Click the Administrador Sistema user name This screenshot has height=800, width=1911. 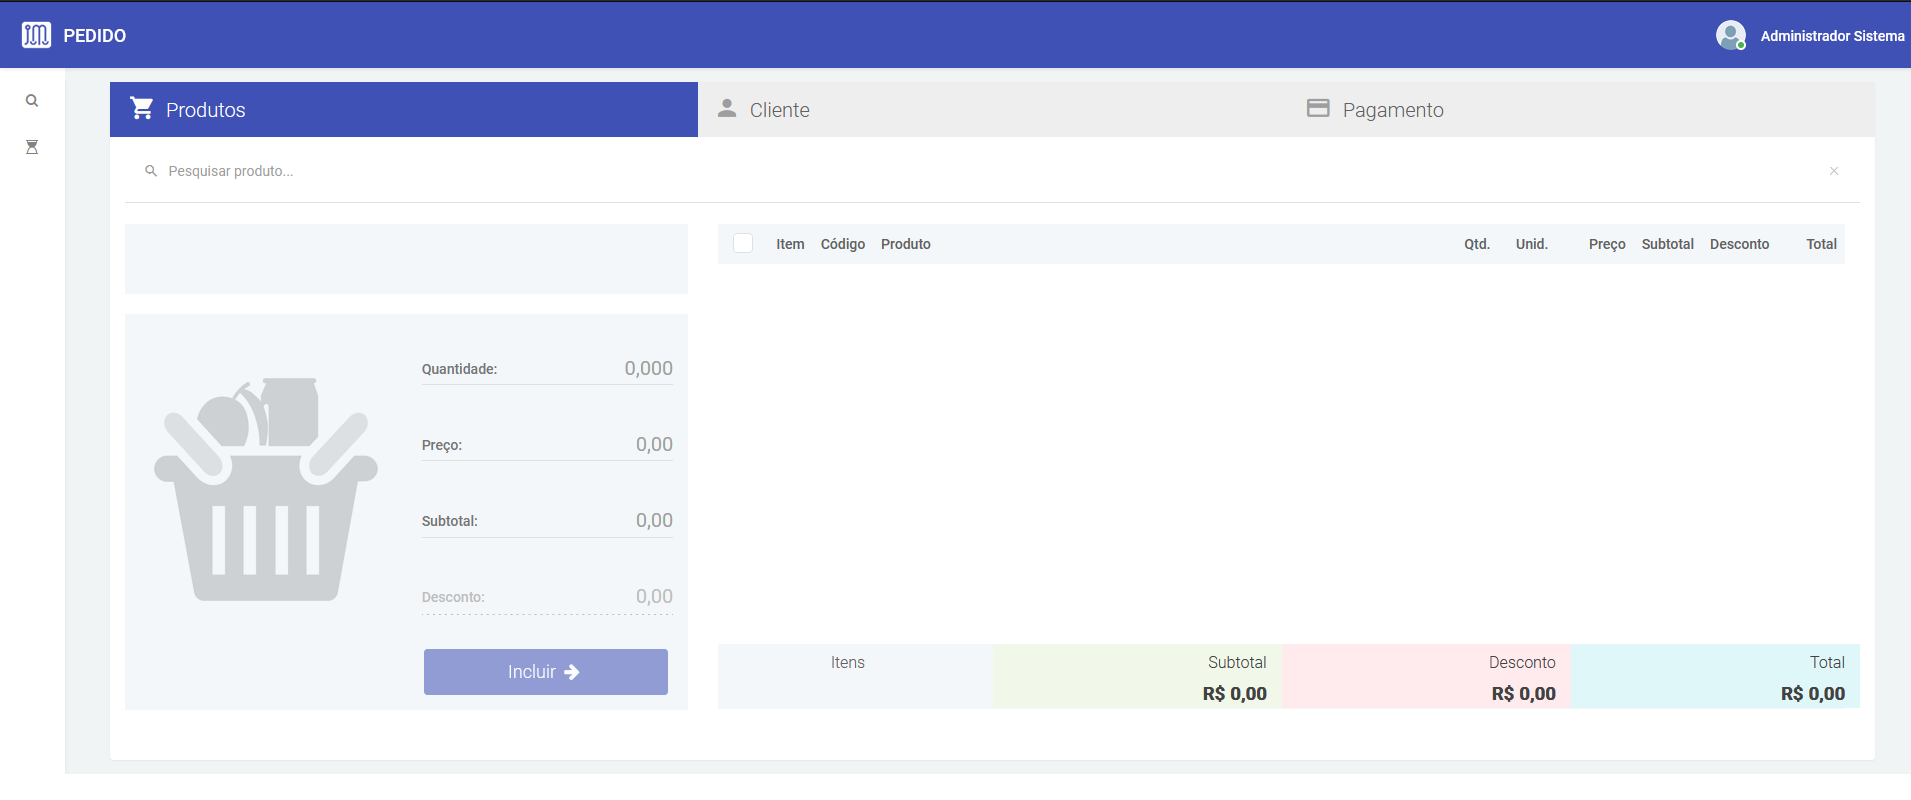tap(1832, 36)
